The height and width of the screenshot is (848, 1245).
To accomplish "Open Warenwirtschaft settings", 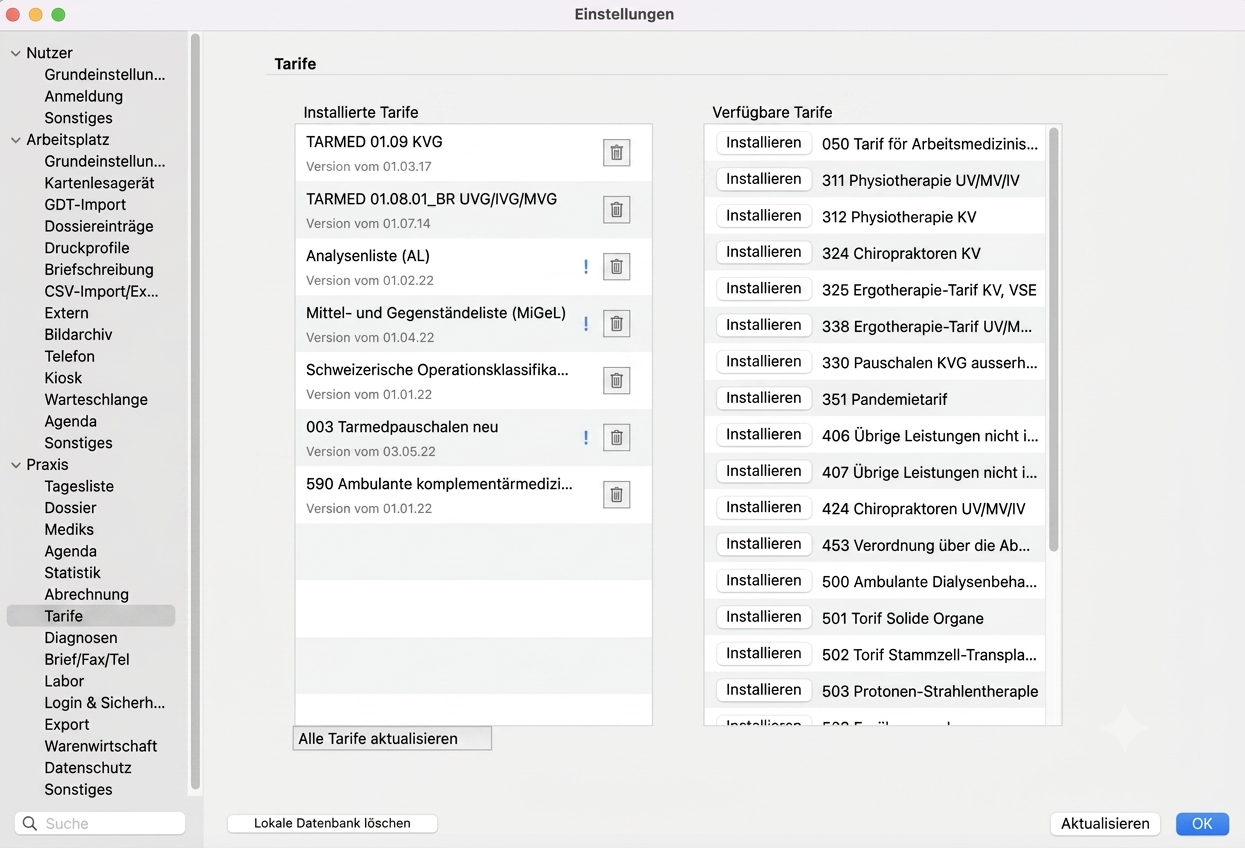I will 101,747.
